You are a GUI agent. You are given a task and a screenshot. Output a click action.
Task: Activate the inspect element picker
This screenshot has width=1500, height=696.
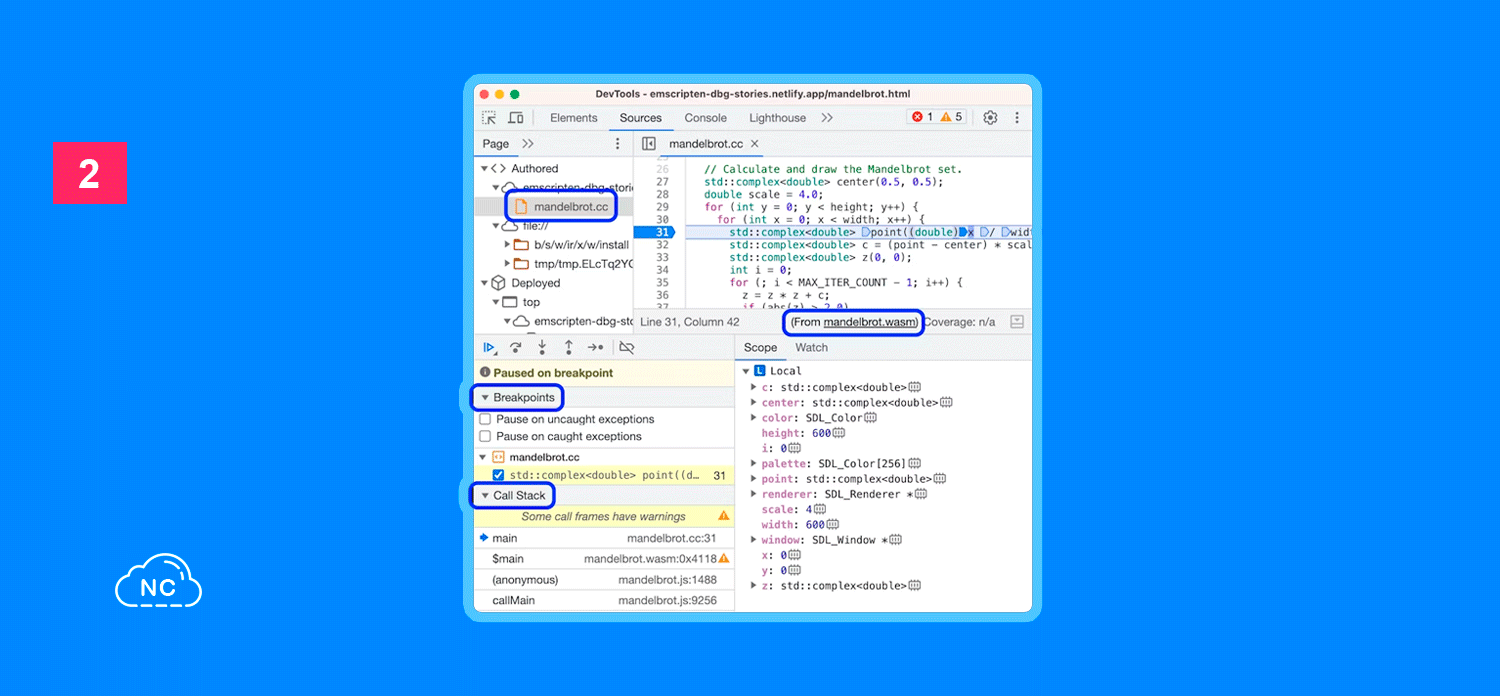(x=489, y=118)
